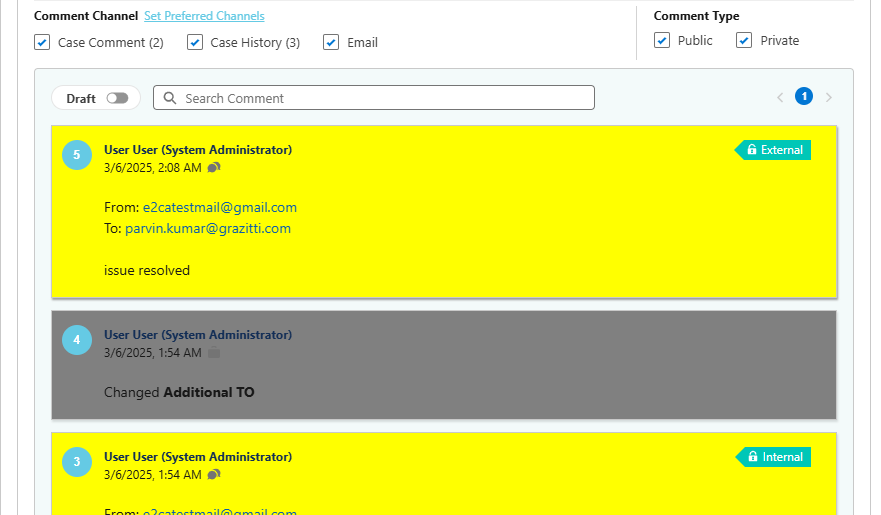Click the number 3 comment badge
Viewport: 881px width, 515px height.
pyautogui.click(x=77, y=462)
